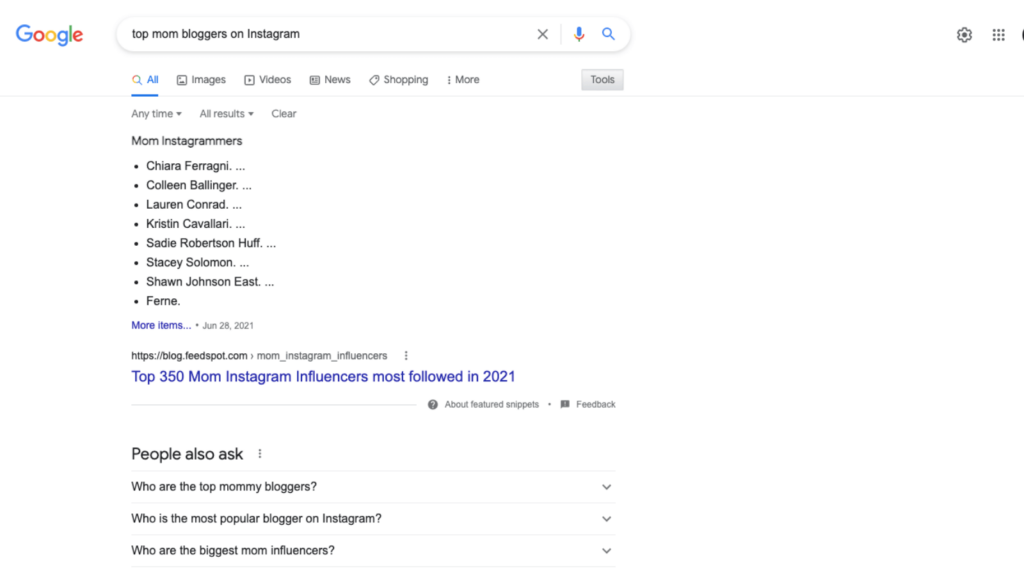1024x576 pixels.
Task: Open the All results dropdown
Action: click(226, 114)
